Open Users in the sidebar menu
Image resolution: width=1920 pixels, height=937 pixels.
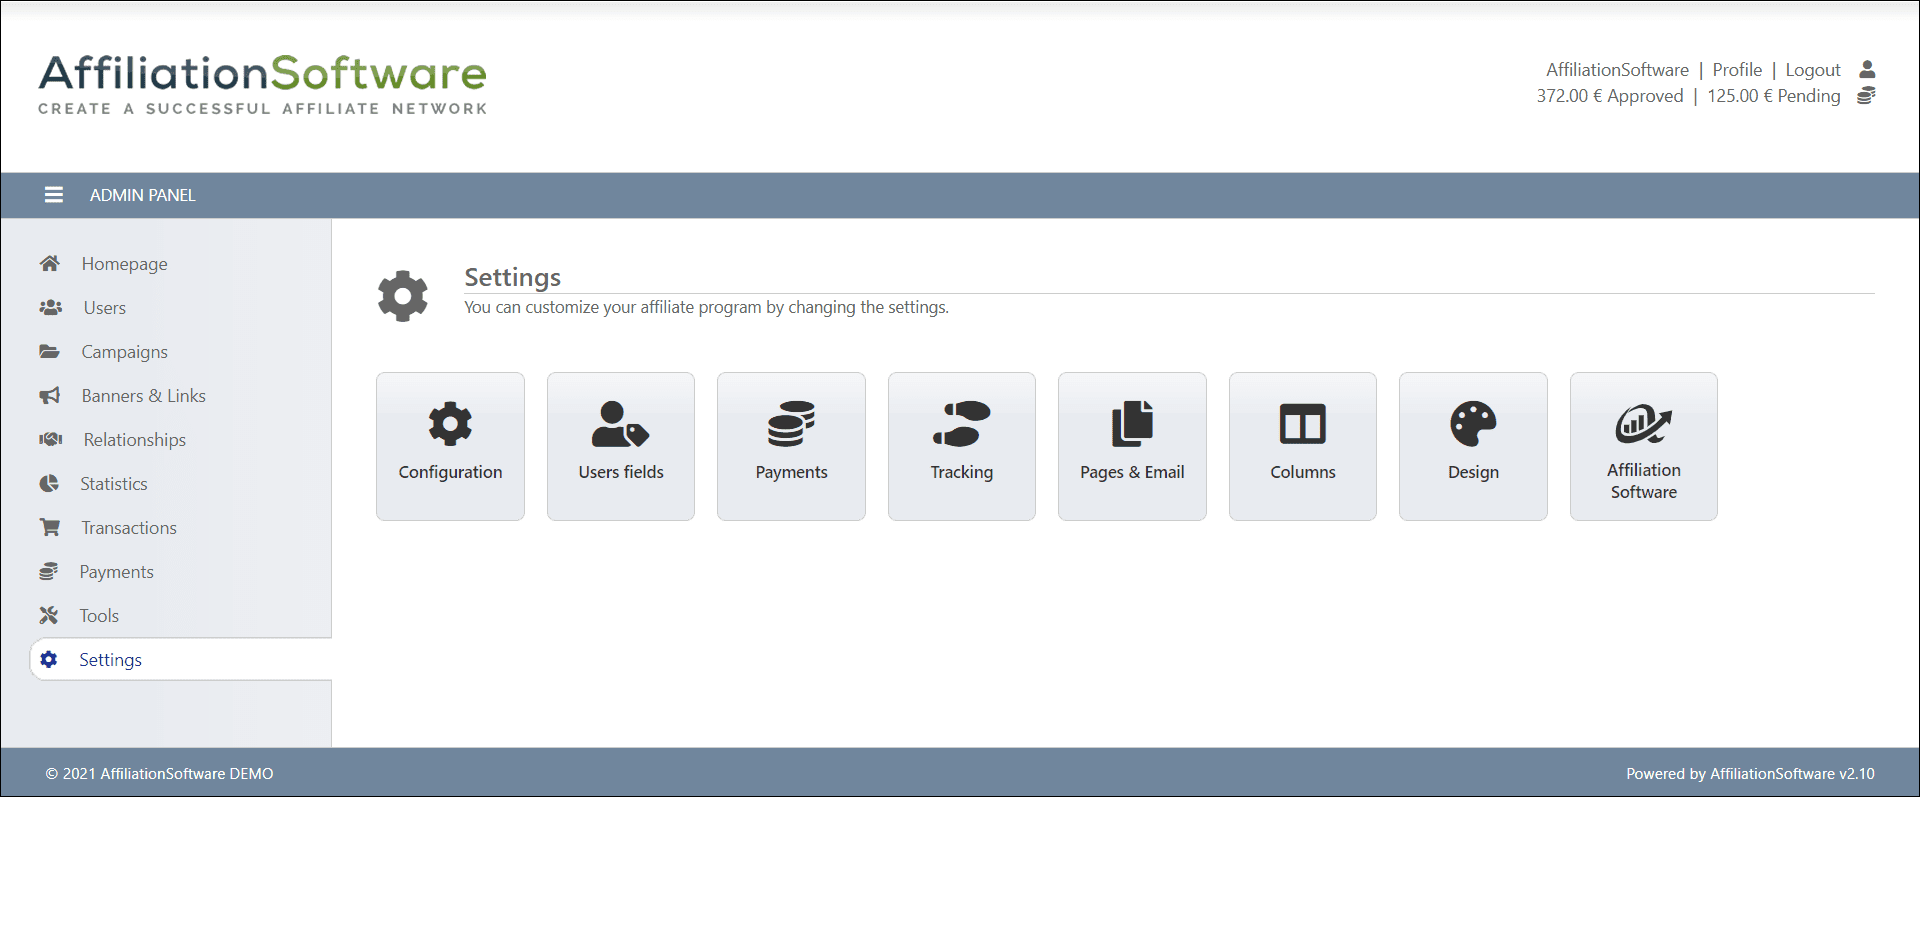point(104,308)
